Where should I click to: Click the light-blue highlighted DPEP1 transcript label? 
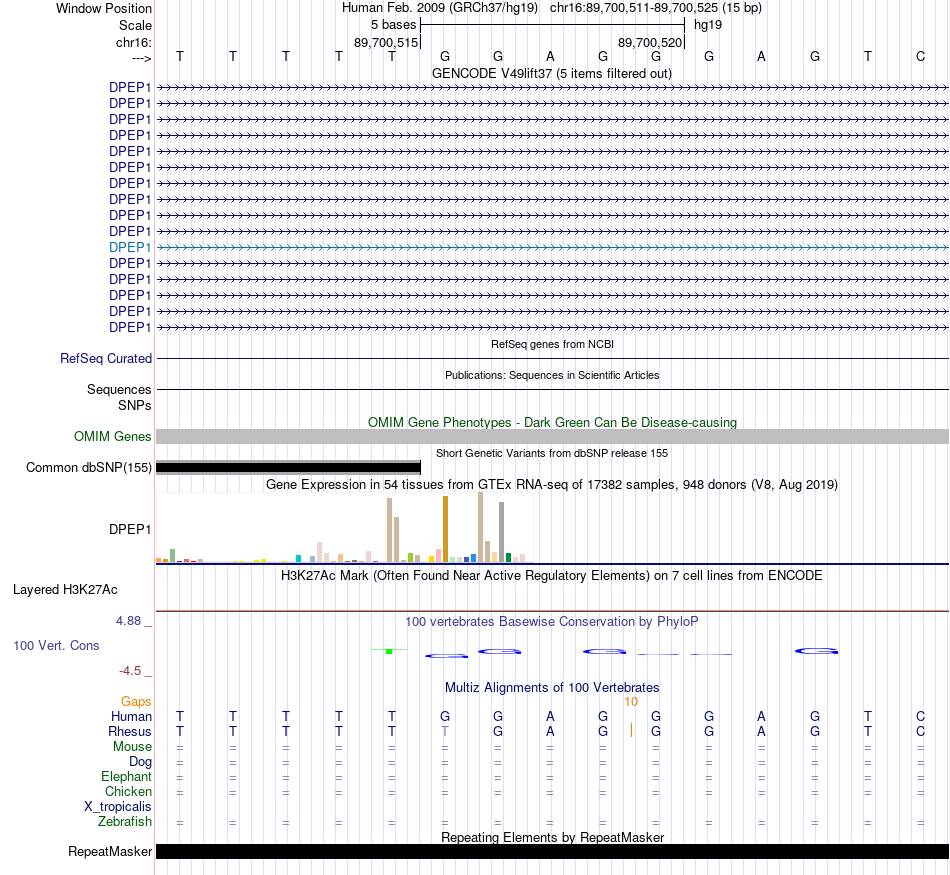coord(130,247)
